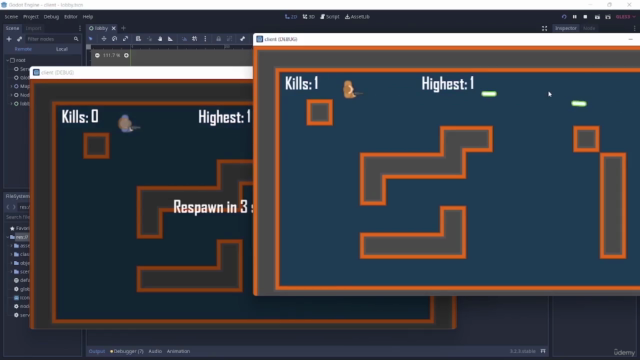Switch to the Scene dock tab

pyautogui.click(x=12, y=28)
